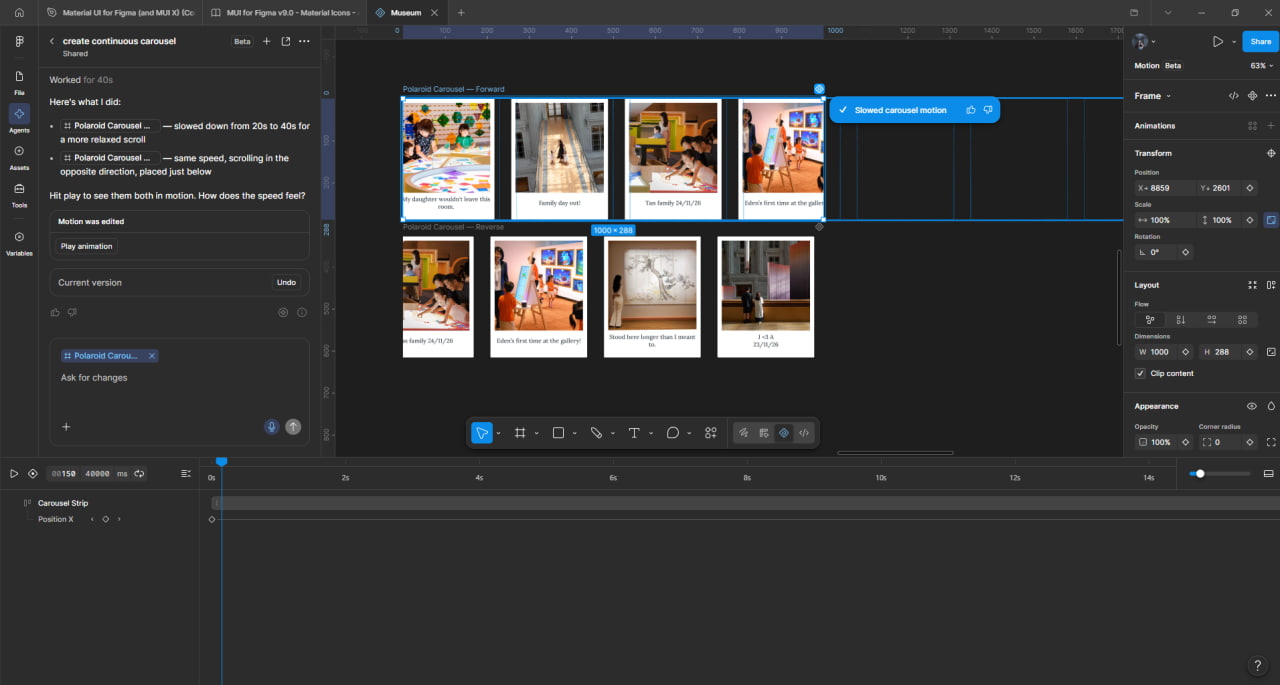Add attachment in the chat input

(66, 427)
